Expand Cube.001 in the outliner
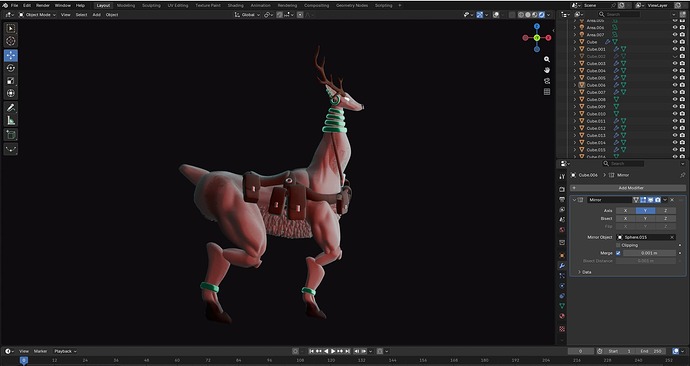The height and width of the screenshot is (366, 690). click(575, 49)
